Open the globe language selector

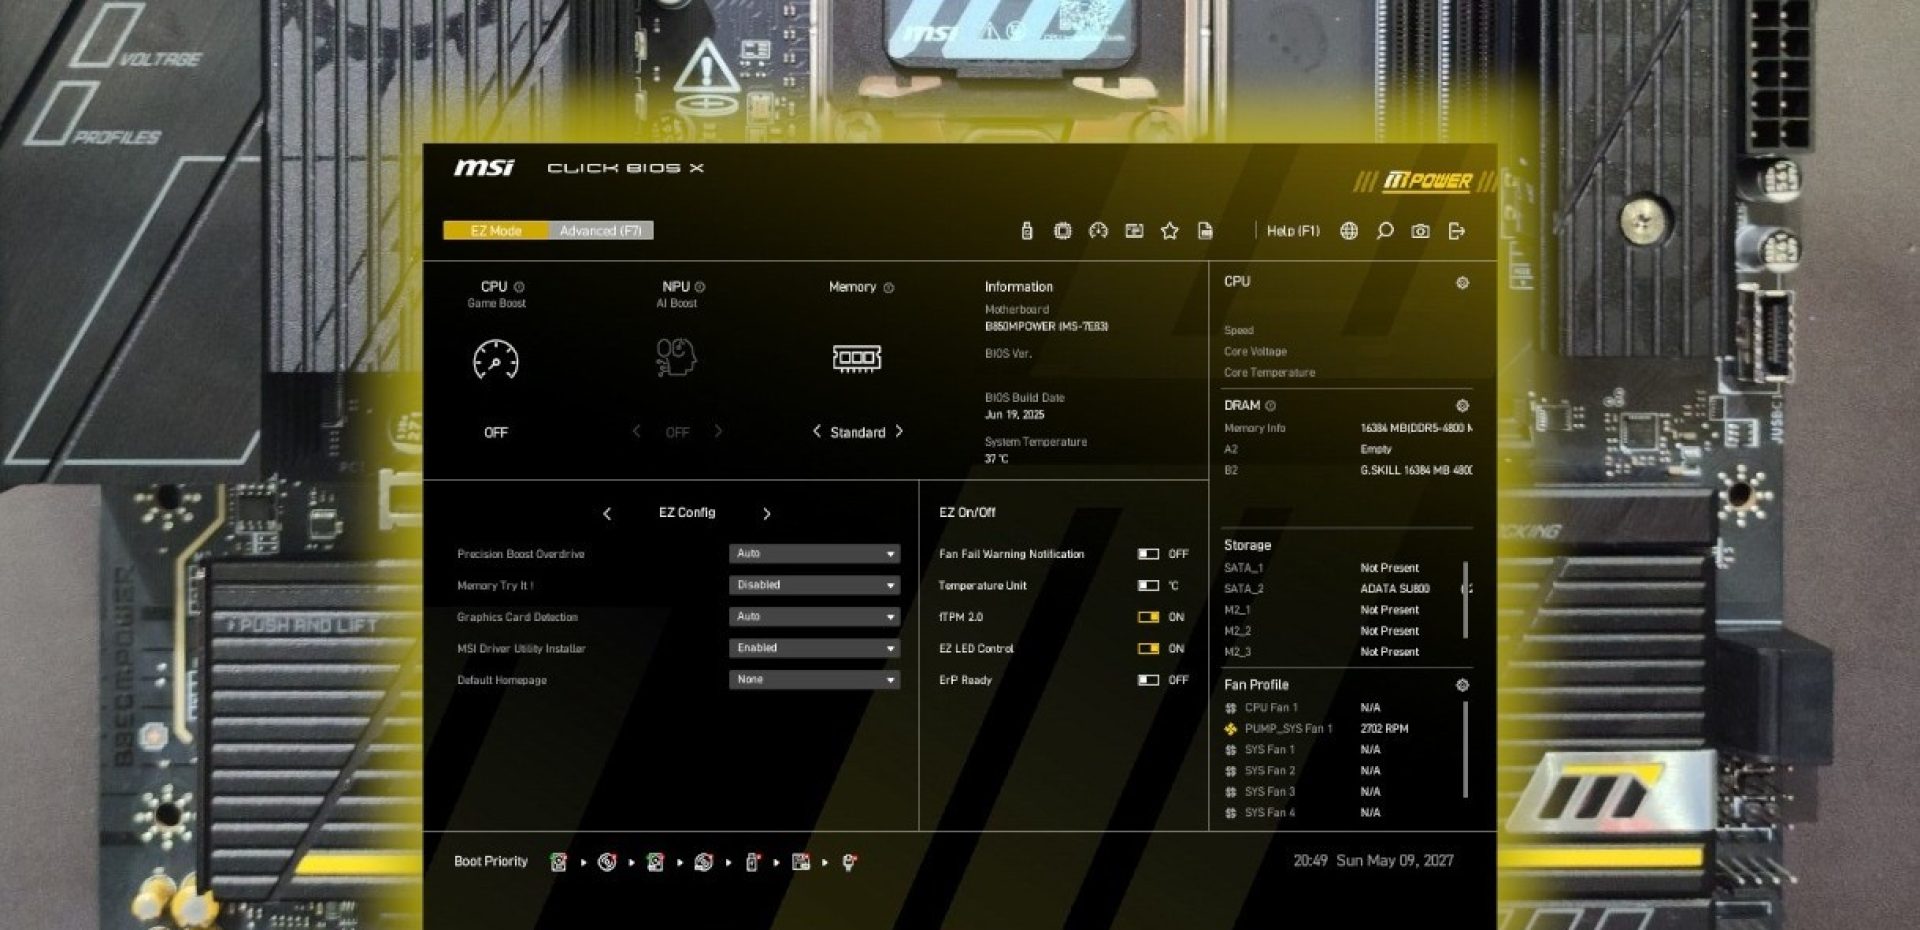click(1349, 231)
